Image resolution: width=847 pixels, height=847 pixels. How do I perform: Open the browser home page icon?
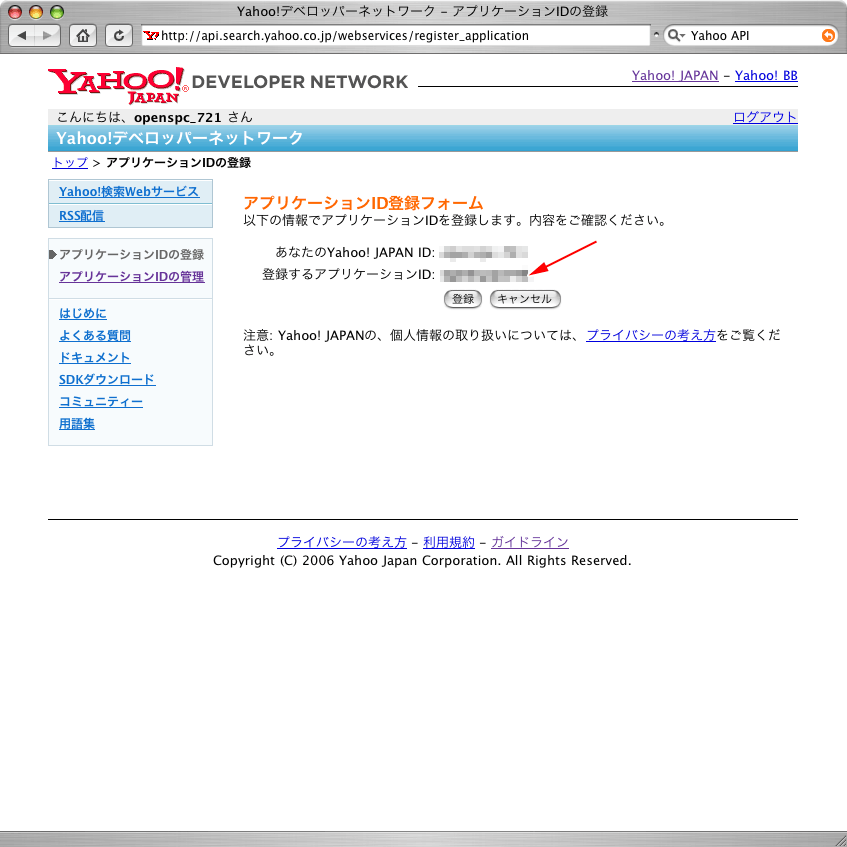point(83,36)
